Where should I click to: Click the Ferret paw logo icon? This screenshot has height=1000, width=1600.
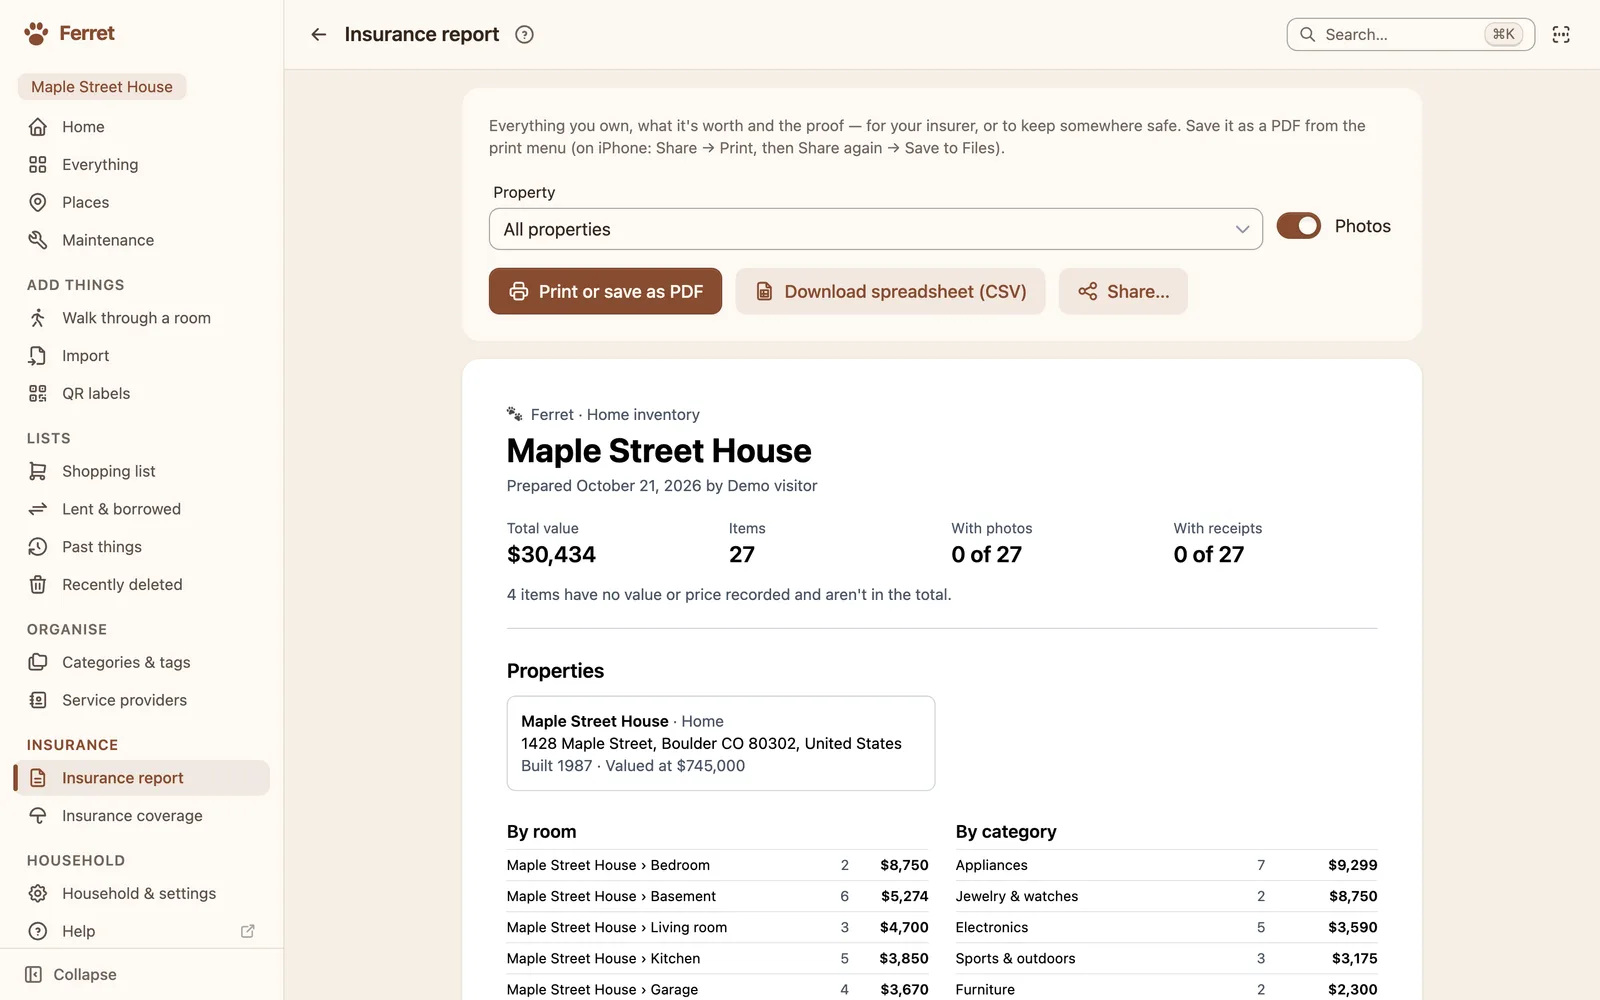tap(36, 34)
